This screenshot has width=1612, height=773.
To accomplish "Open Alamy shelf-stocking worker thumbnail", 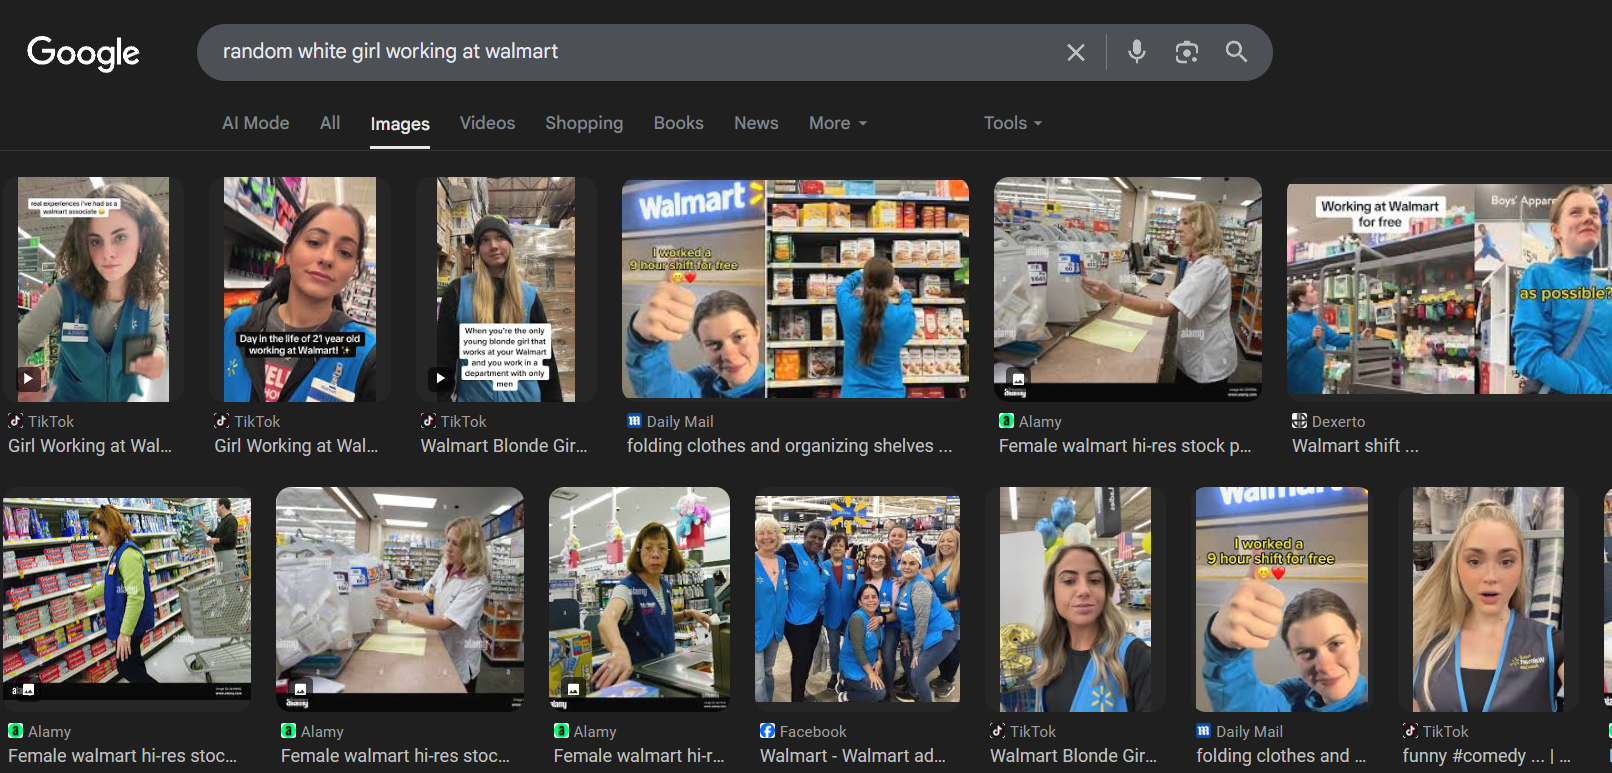I will tap(127, 599).
